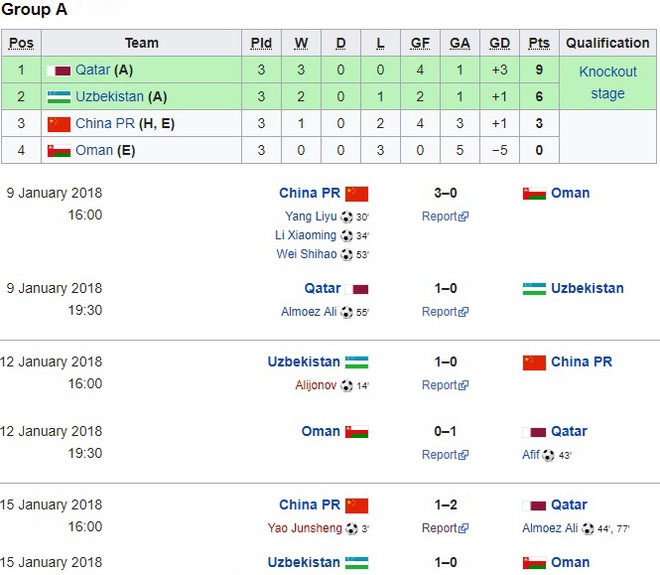Click the Pts column header abbreviation
The height and width of the screenshot is (575, 660).
point(539,43)
